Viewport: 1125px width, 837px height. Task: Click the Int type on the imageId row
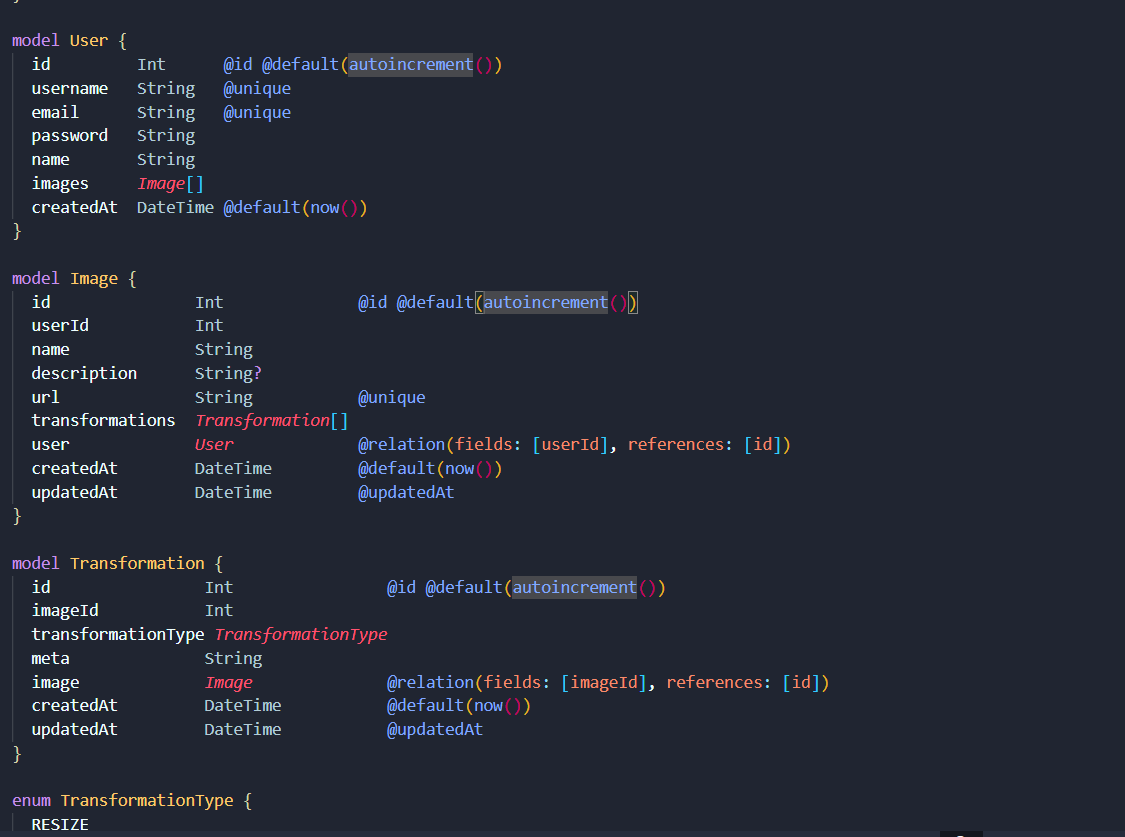219,610
